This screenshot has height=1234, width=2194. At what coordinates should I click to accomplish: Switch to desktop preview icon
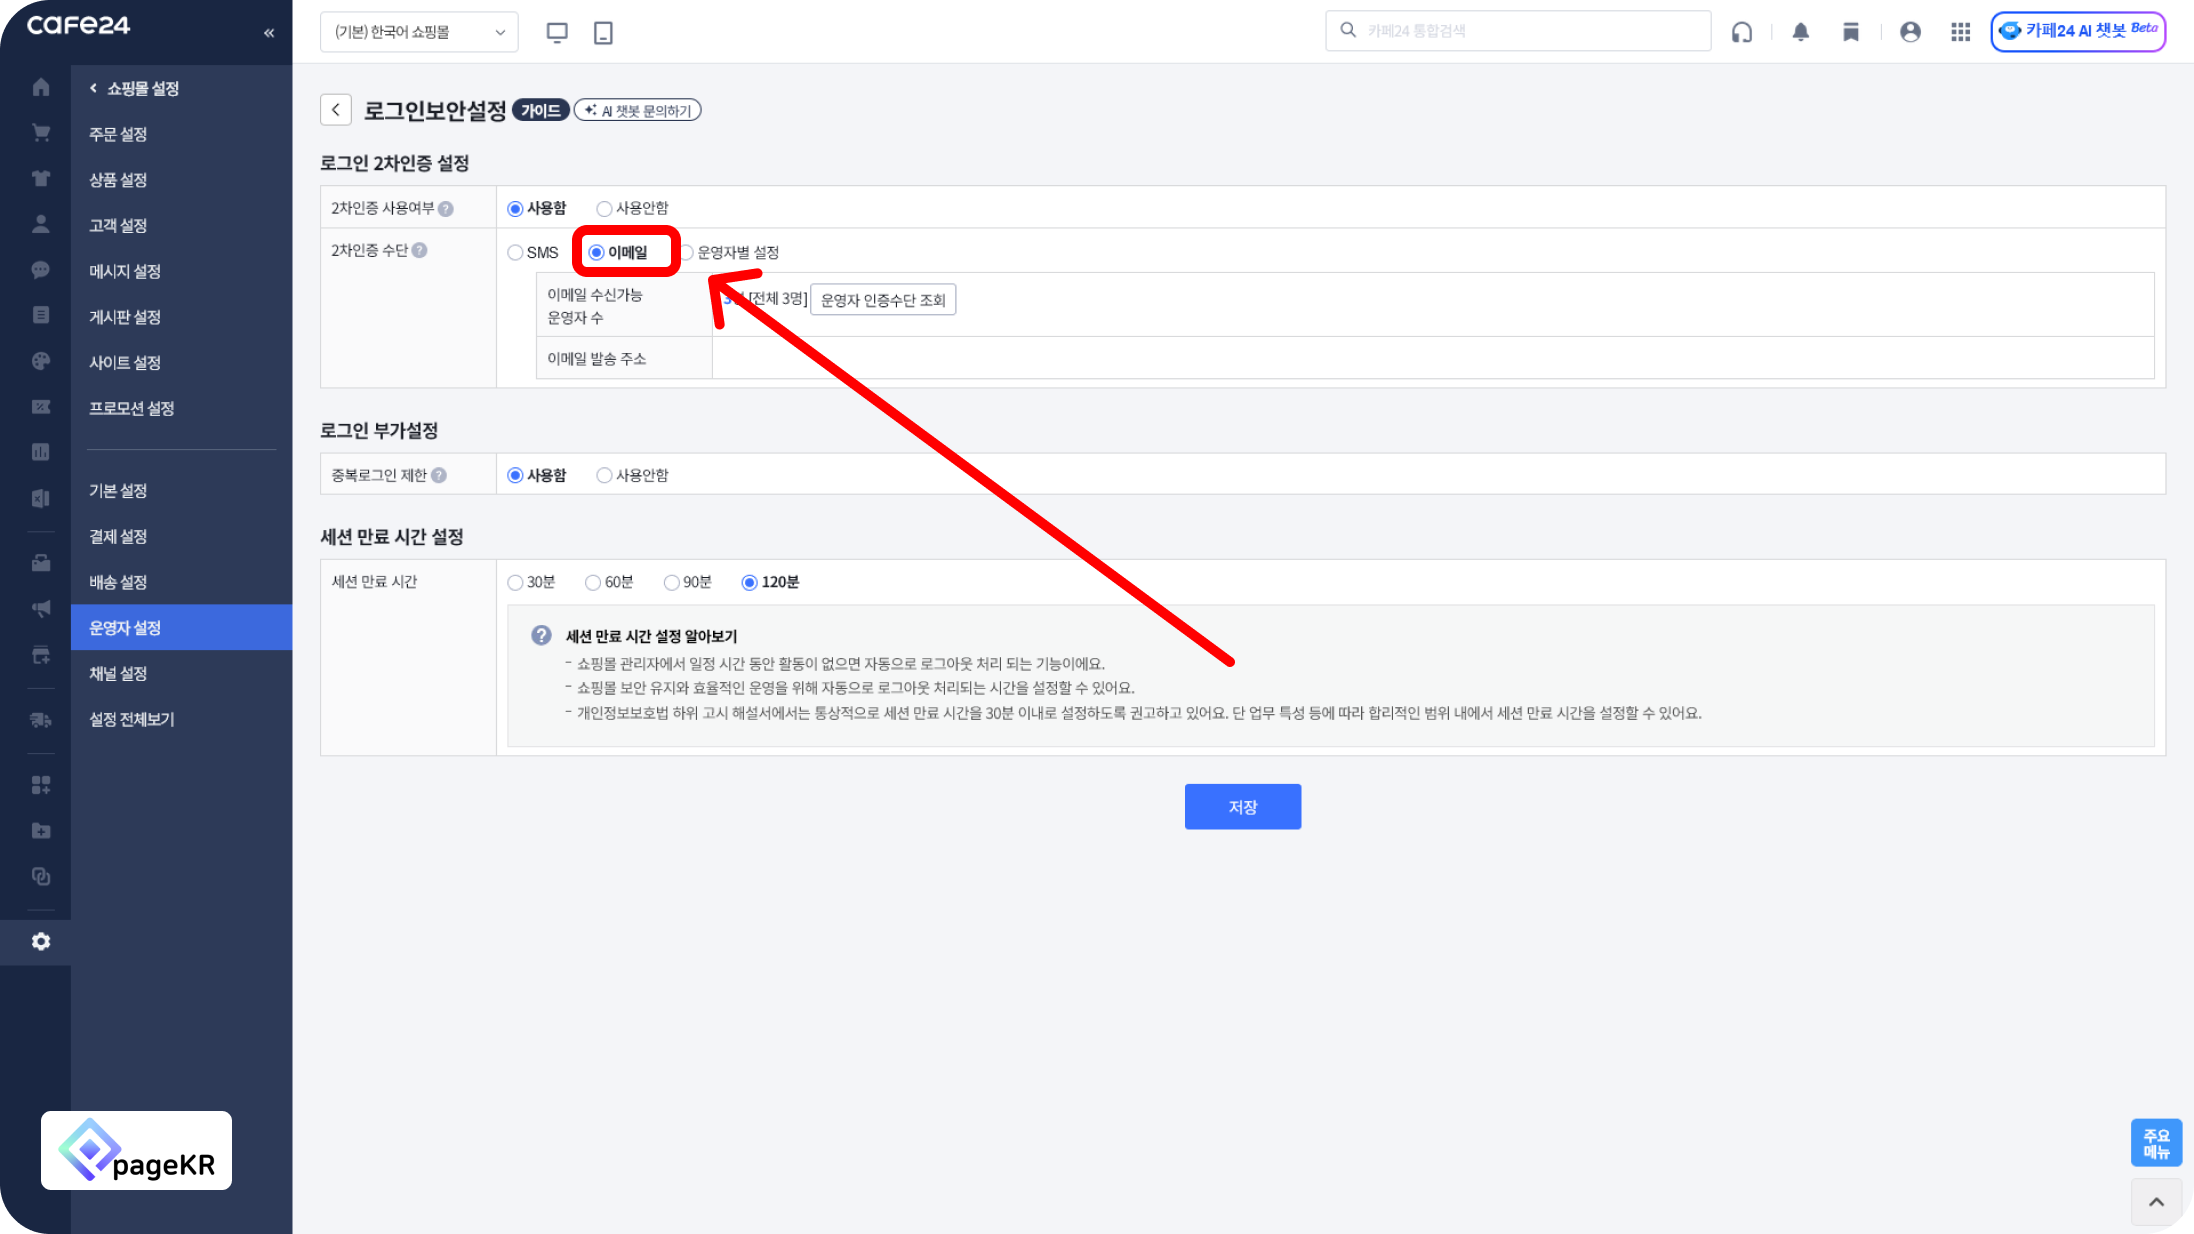click(557, 32)
